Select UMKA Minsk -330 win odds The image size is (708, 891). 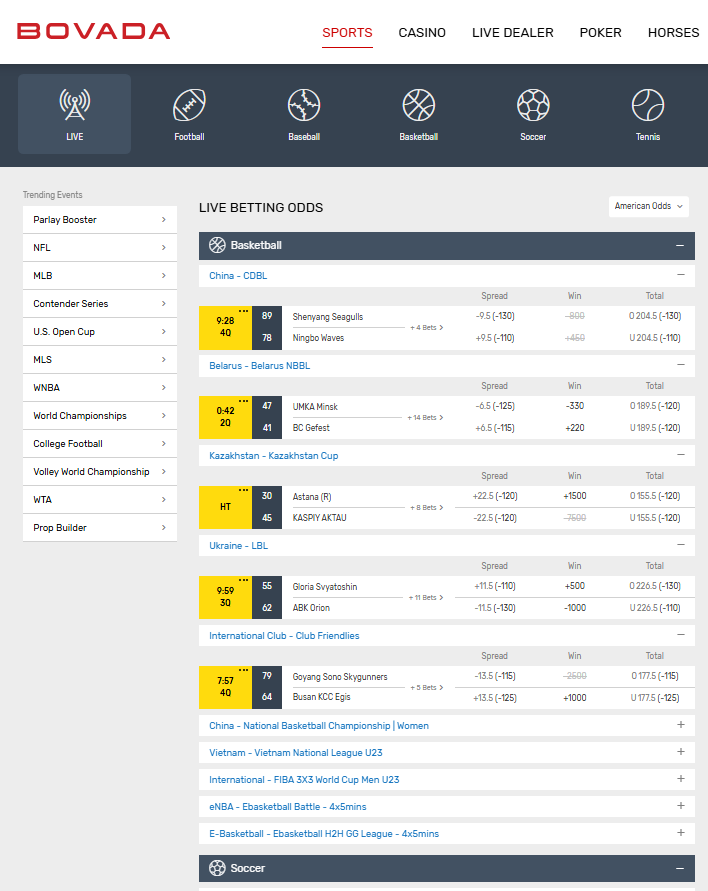(574, 407)
